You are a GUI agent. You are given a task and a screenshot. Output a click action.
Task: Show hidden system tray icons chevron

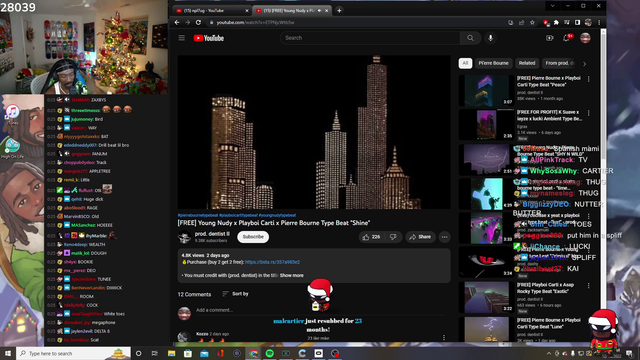[x=549, y=353]
